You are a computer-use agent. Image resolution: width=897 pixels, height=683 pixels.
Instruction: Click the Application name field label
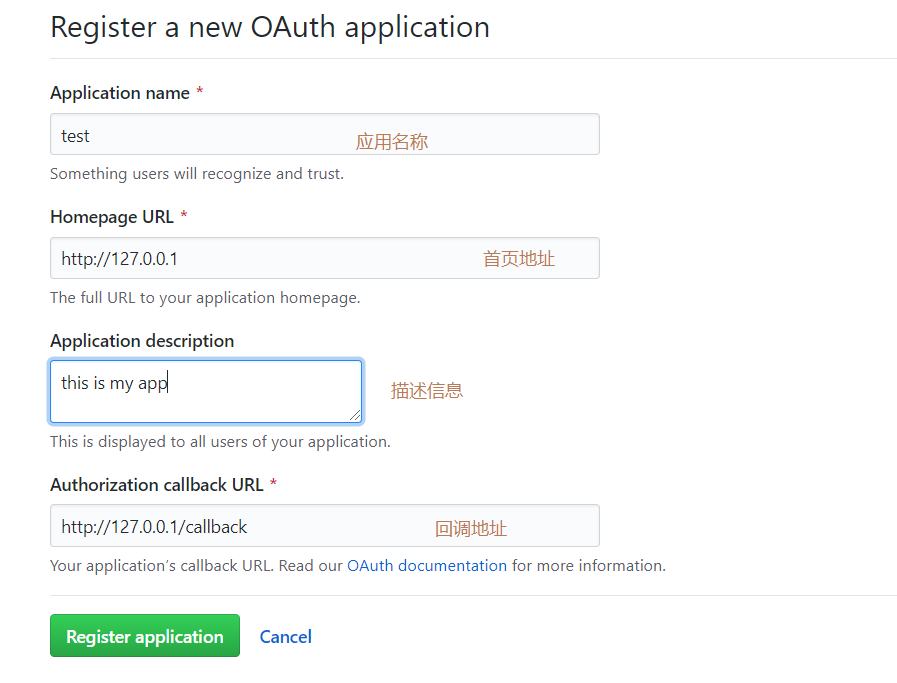click(119, 92)
